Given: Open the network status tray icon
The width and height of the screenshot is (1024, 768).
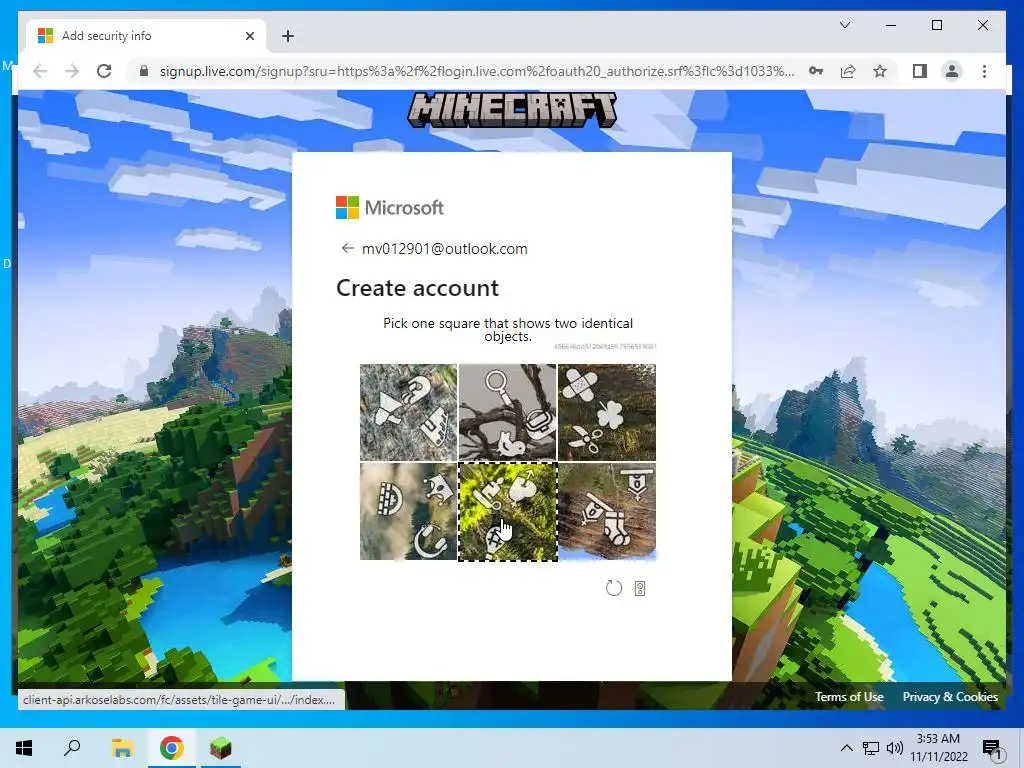Looking at the screenshot, I should click(x=871, y=748).
